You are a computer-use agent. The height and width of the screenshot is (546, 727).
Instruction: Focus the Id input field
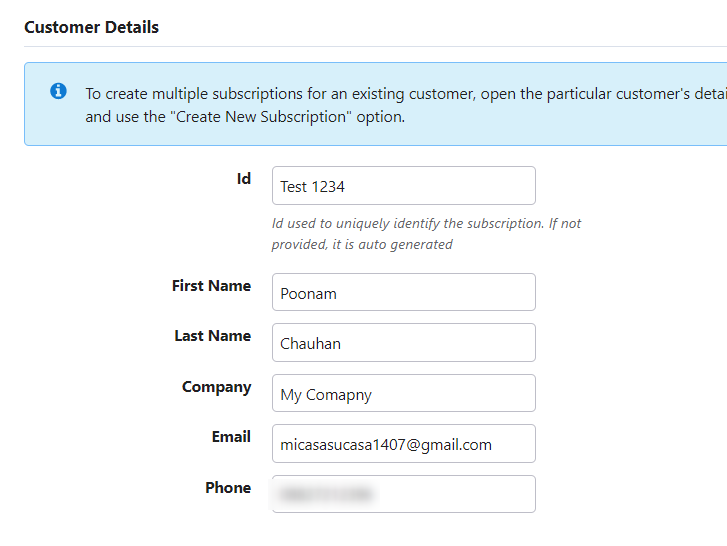403,186
